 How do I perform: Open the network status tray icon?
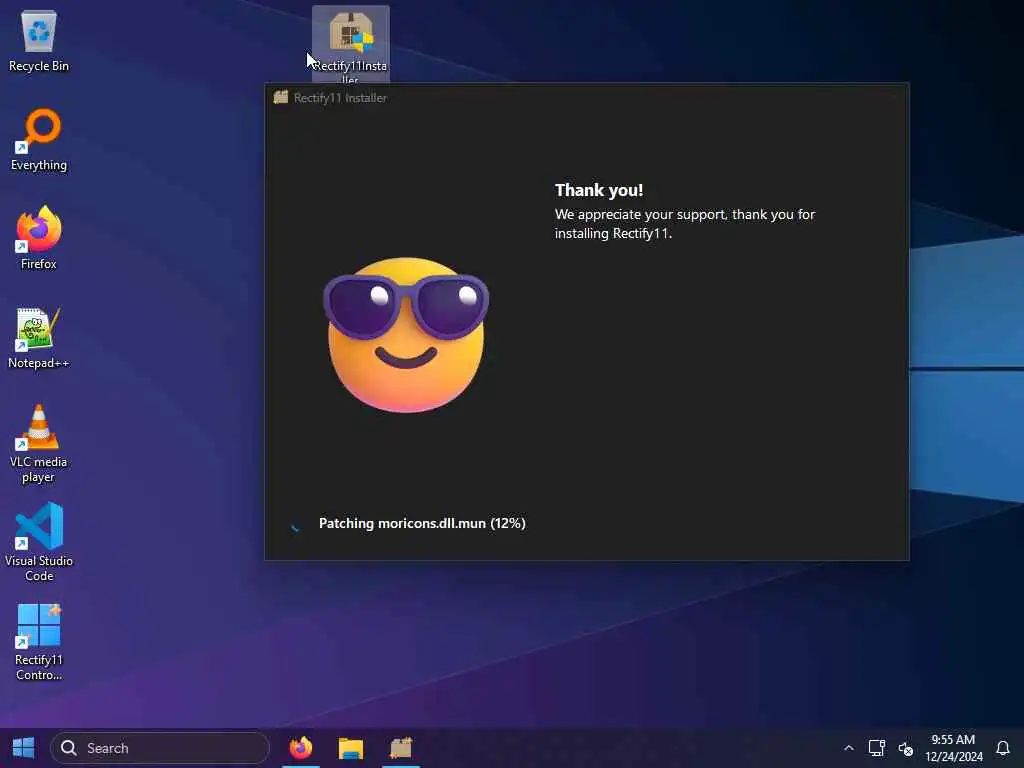(x=876, y=748)
